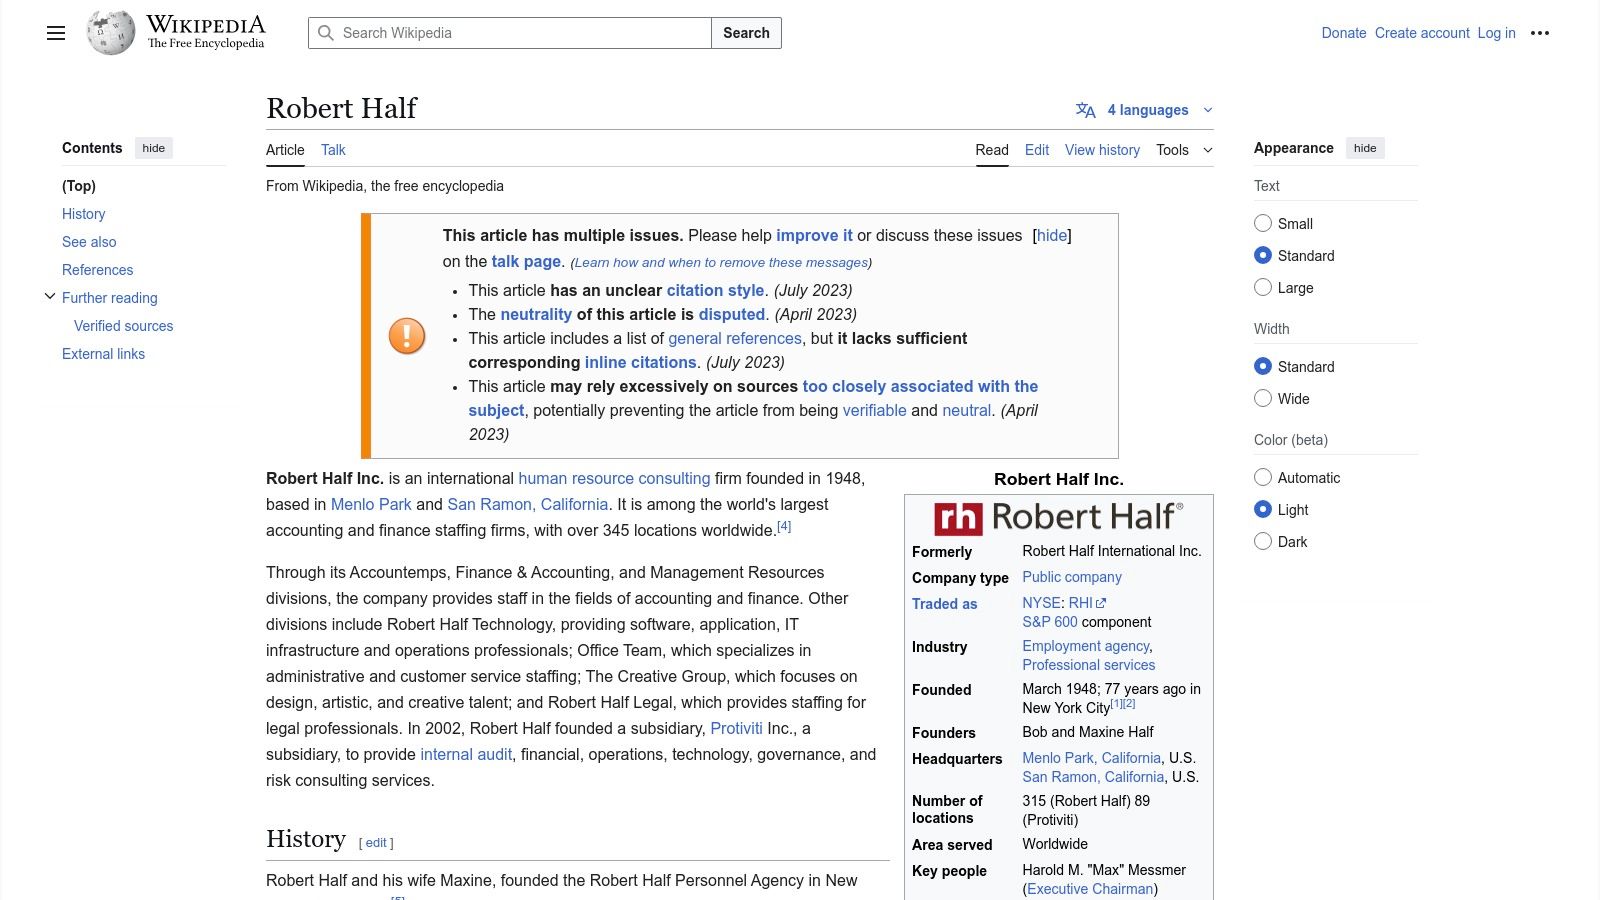
Task: Switch to the Talk tab
Action: tap(333, 150)
